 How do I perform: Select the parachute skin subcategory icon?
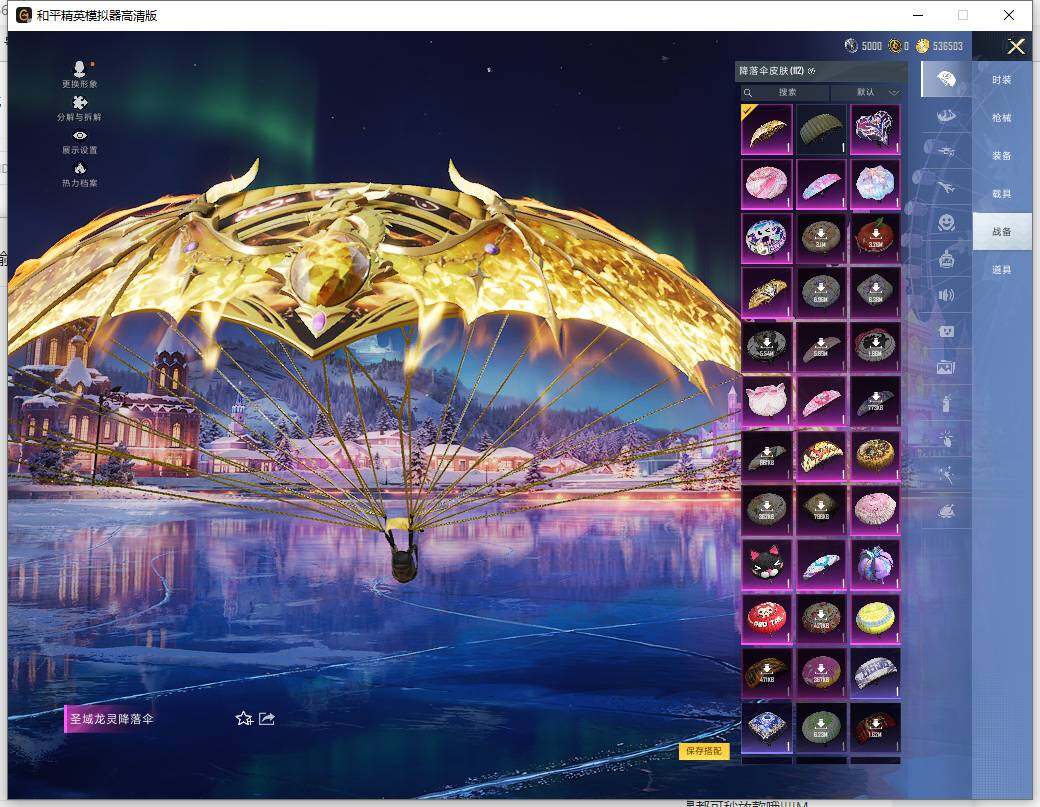pos(945,78)
